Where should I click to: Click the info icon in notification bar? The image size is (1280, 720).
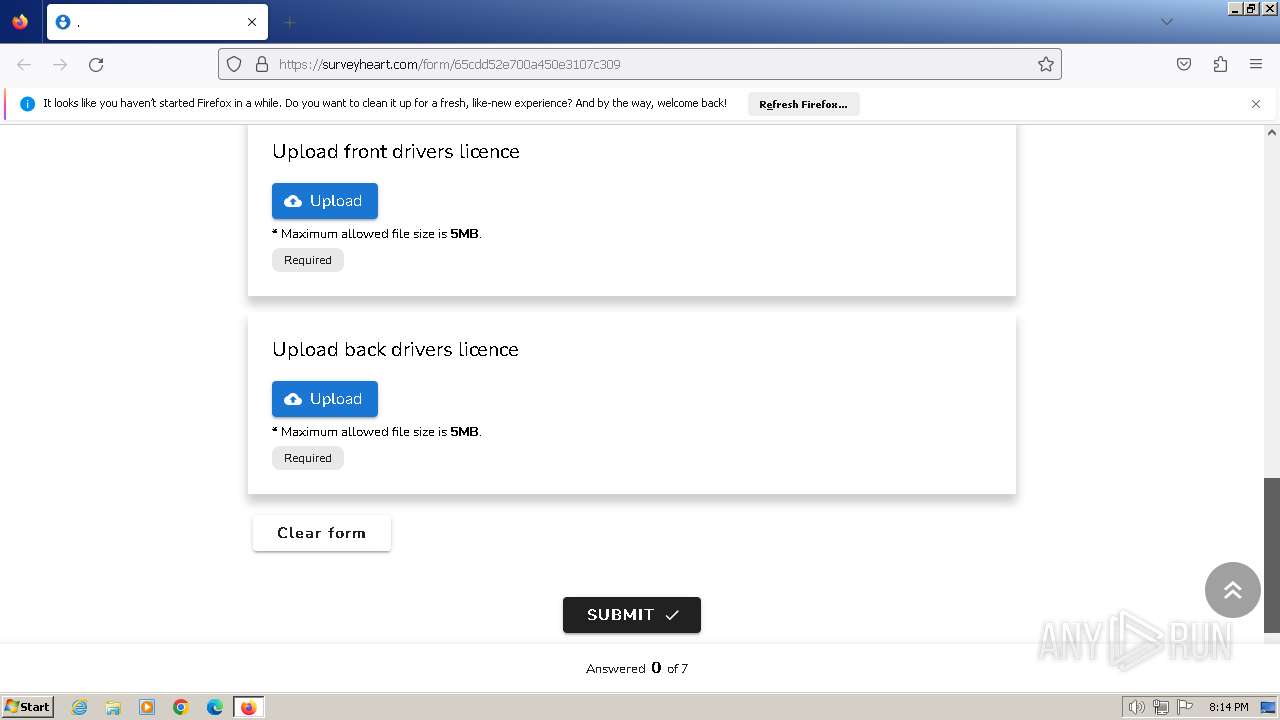(27, 104)
